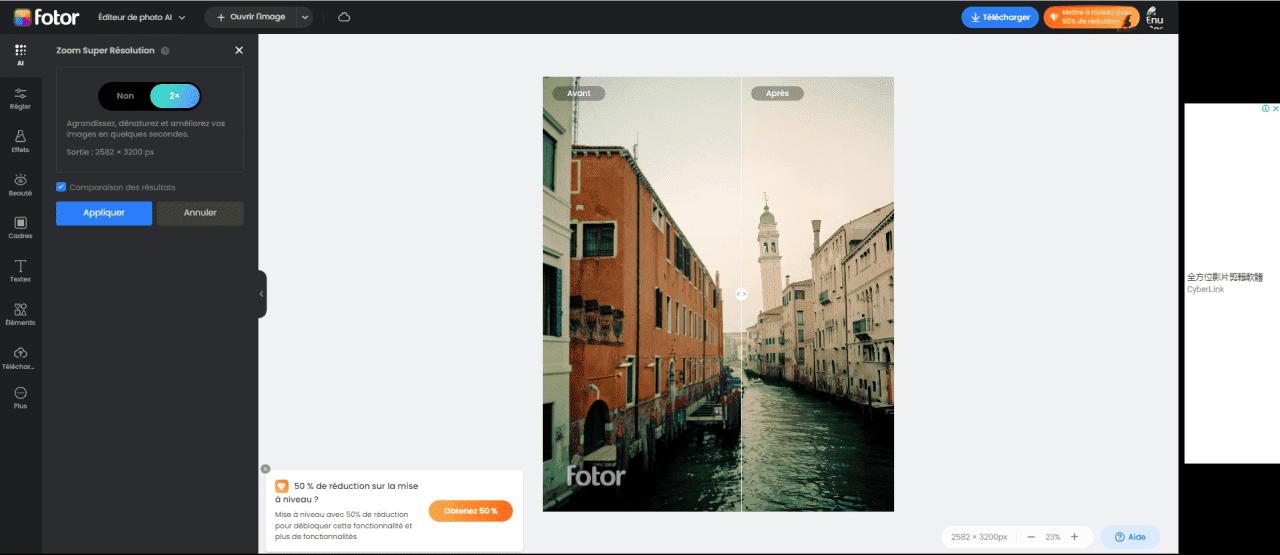Open the Éléments panel
1280x555 pixels.
click(20, 314)
